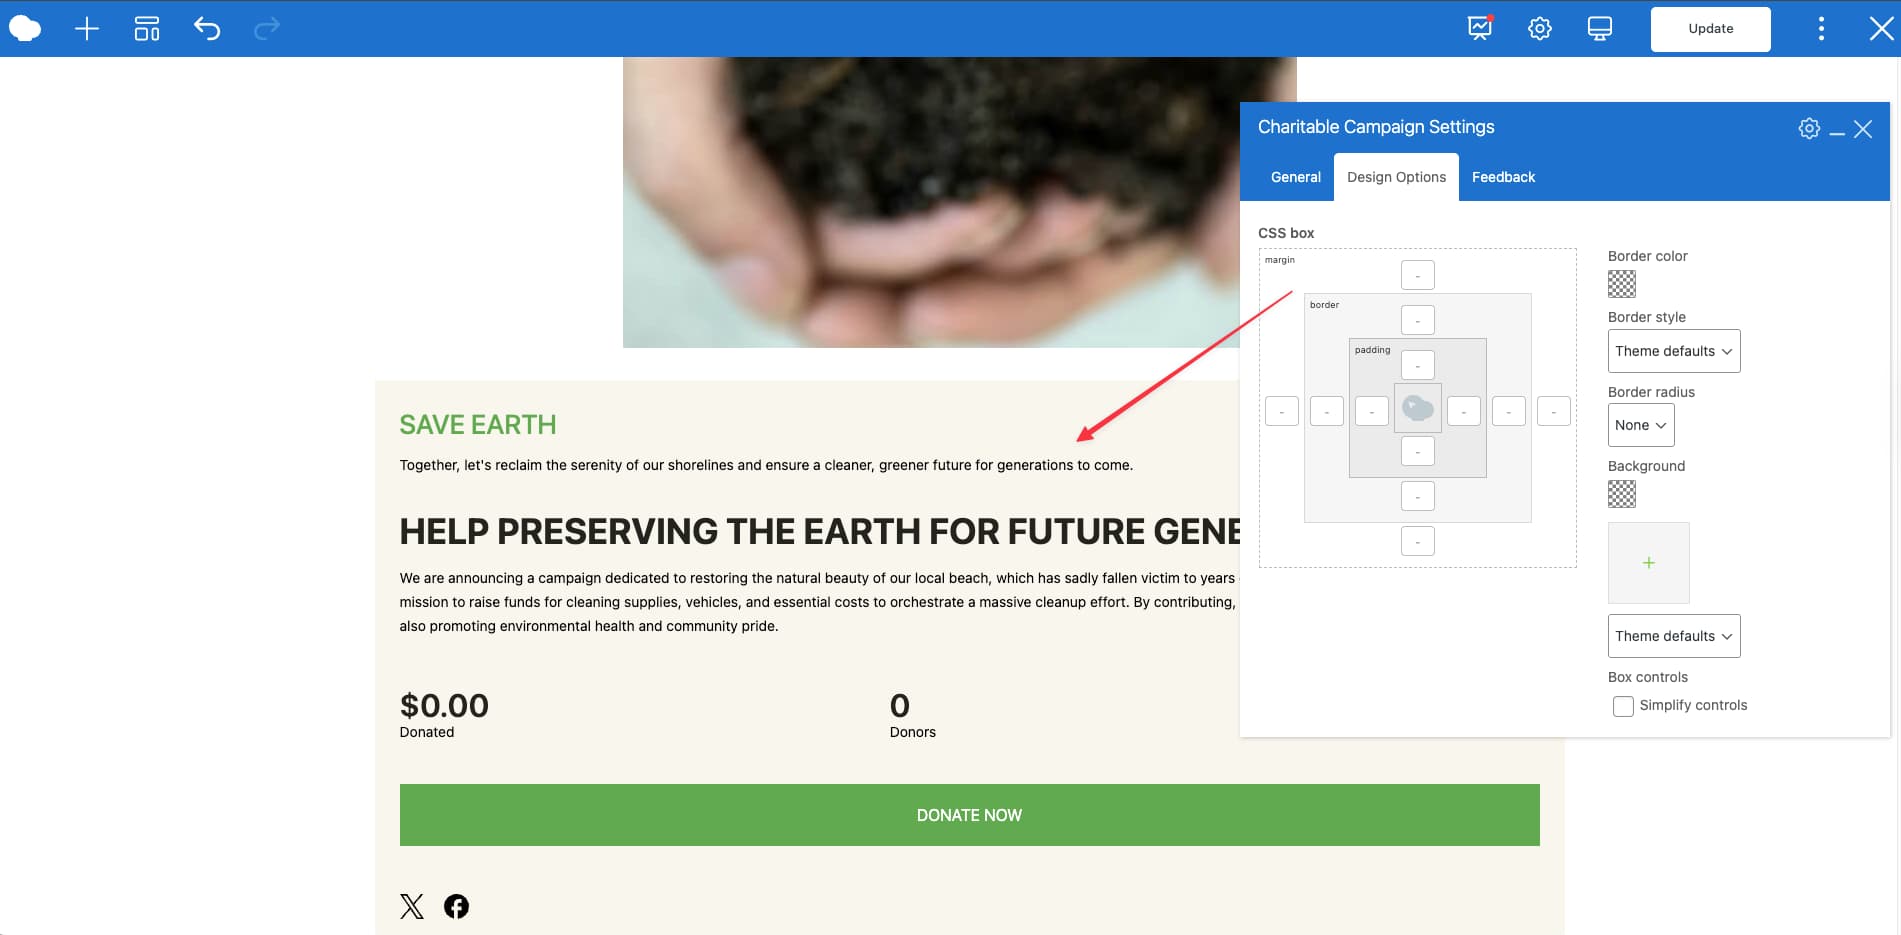Open page settings gear in top bar
This screenshot has height=935, width=1901.
tap(1539, 29)
